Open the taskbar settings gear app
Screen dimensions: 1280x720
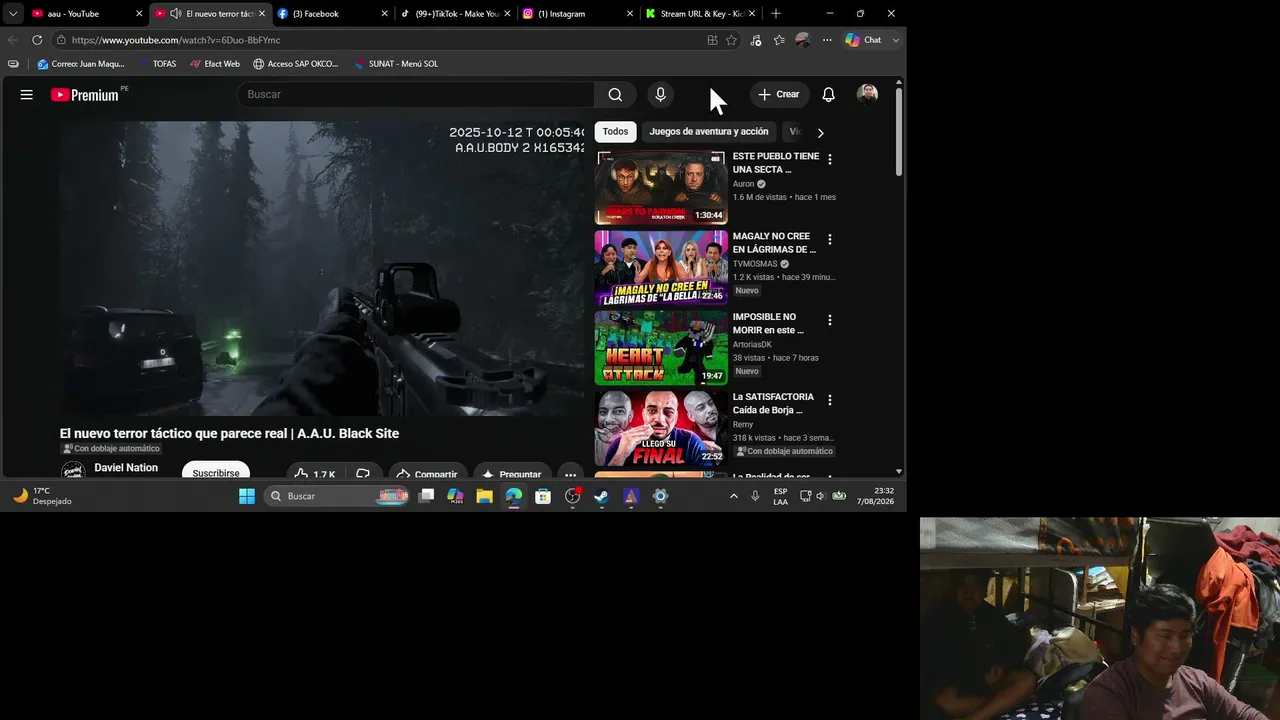click(x=660, y=496)
